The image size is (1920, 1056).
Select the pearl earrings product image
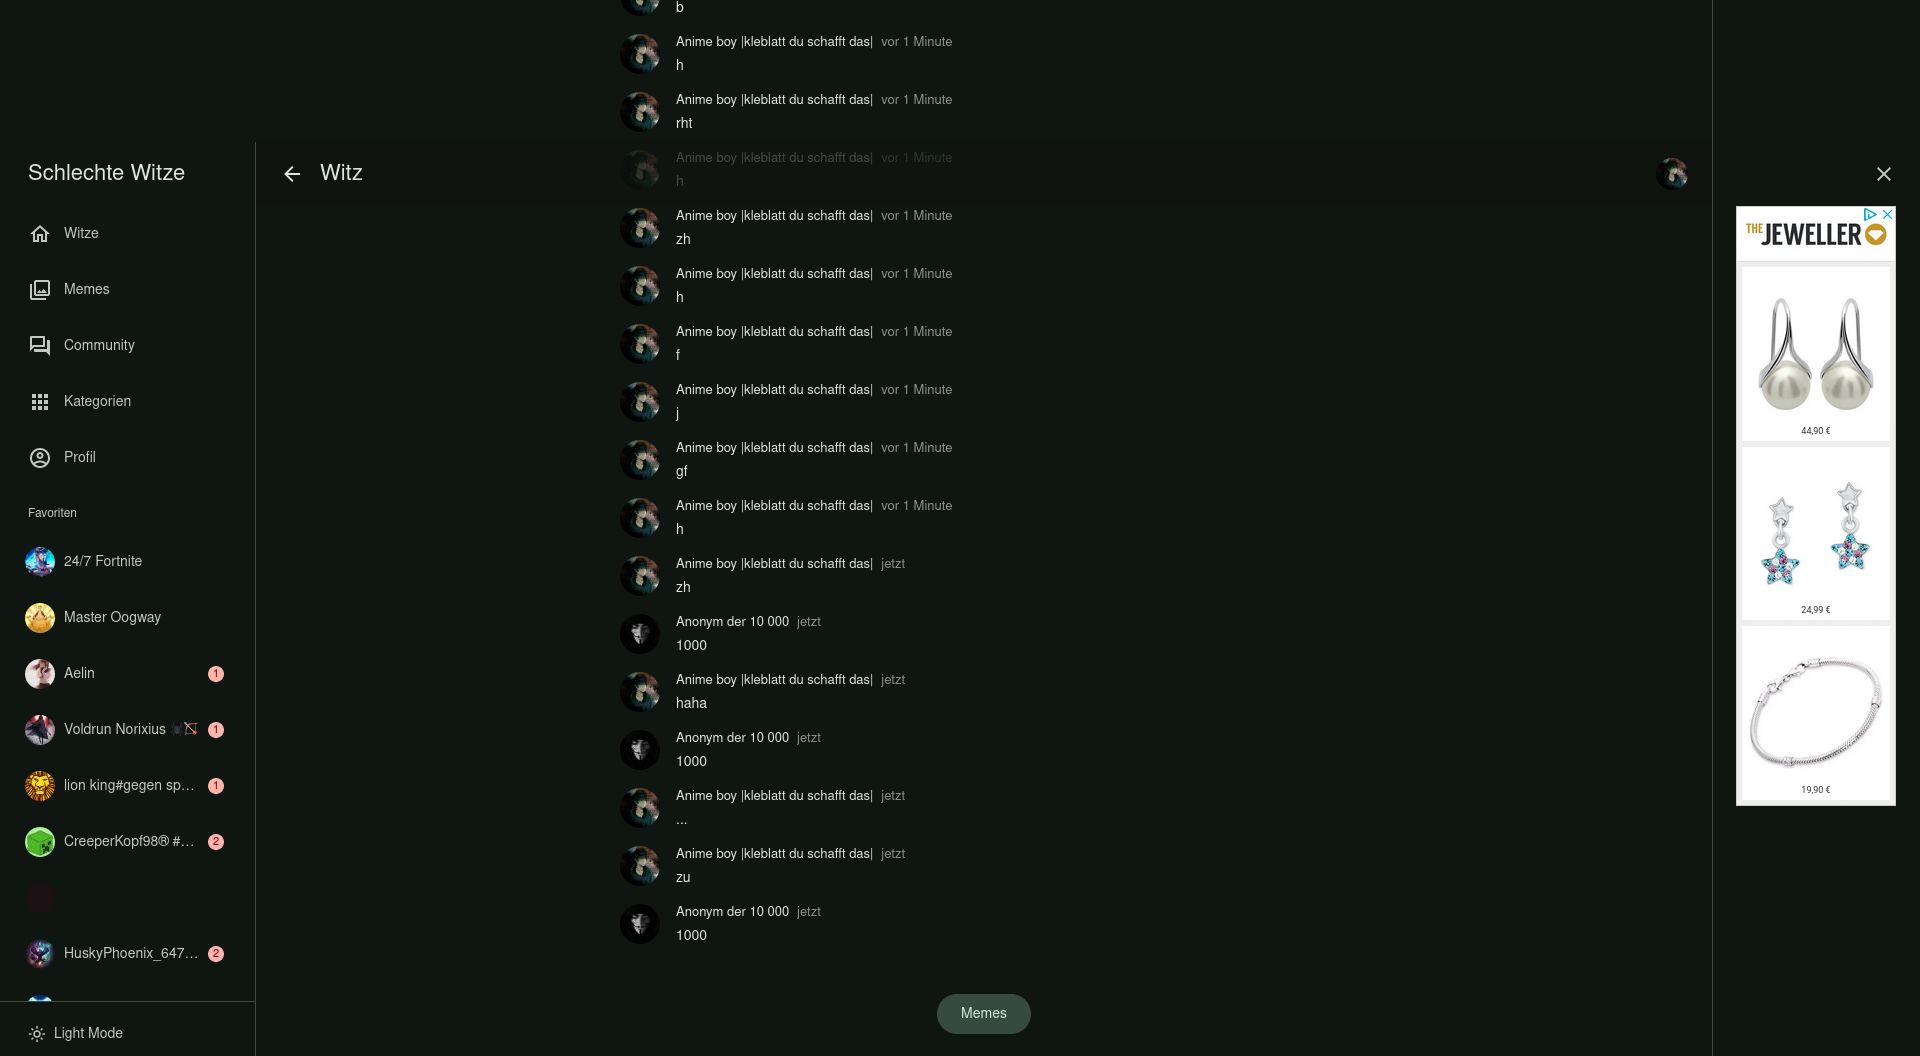1816,354
